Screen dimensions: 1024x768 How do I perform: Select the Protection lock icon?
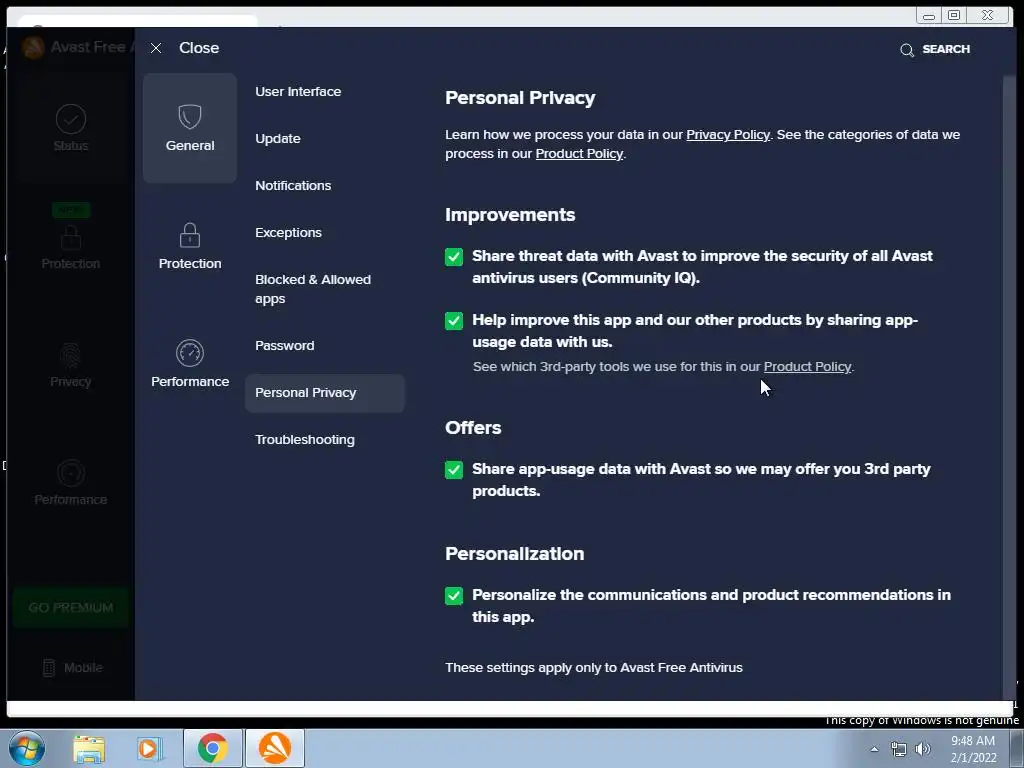[190, 235]
